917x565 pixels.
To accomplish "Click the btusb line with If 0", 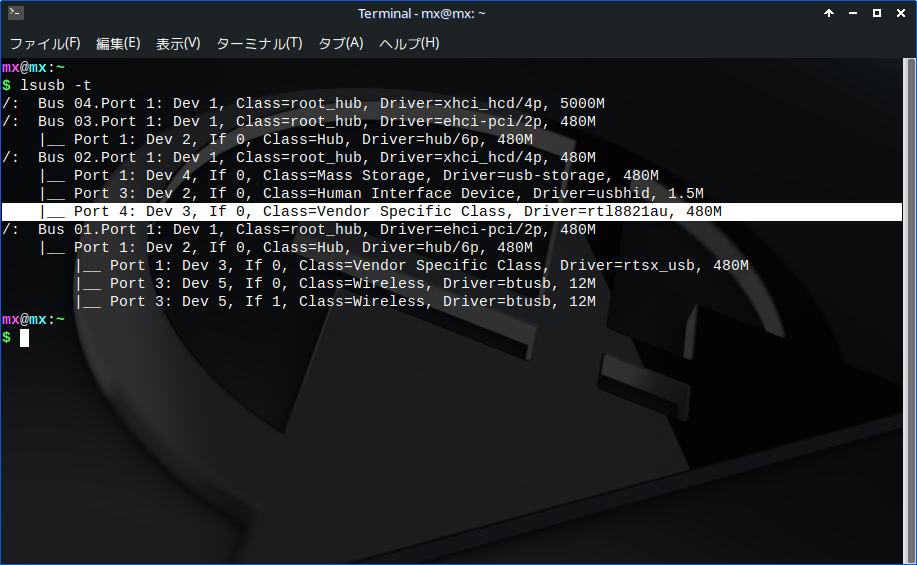I will pyautogui.click(x=335, y=284).
